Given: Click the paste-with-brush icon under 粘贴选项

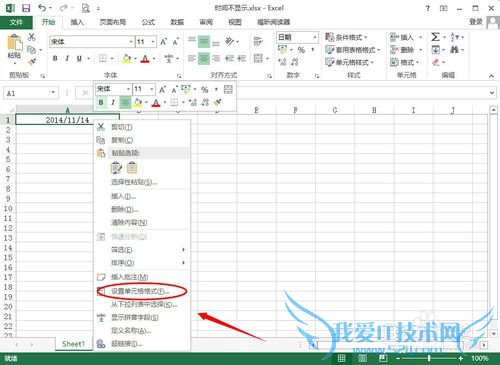Looking at the screenshot, I should tap(116, 167).
